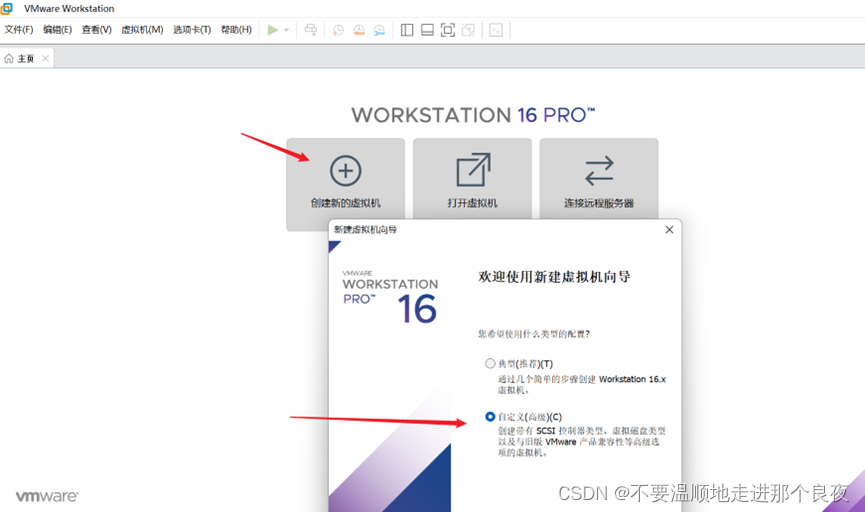865x512 pixels.
Task: Click the vmware logo at bottom left
Action: [x=47, y=496]
